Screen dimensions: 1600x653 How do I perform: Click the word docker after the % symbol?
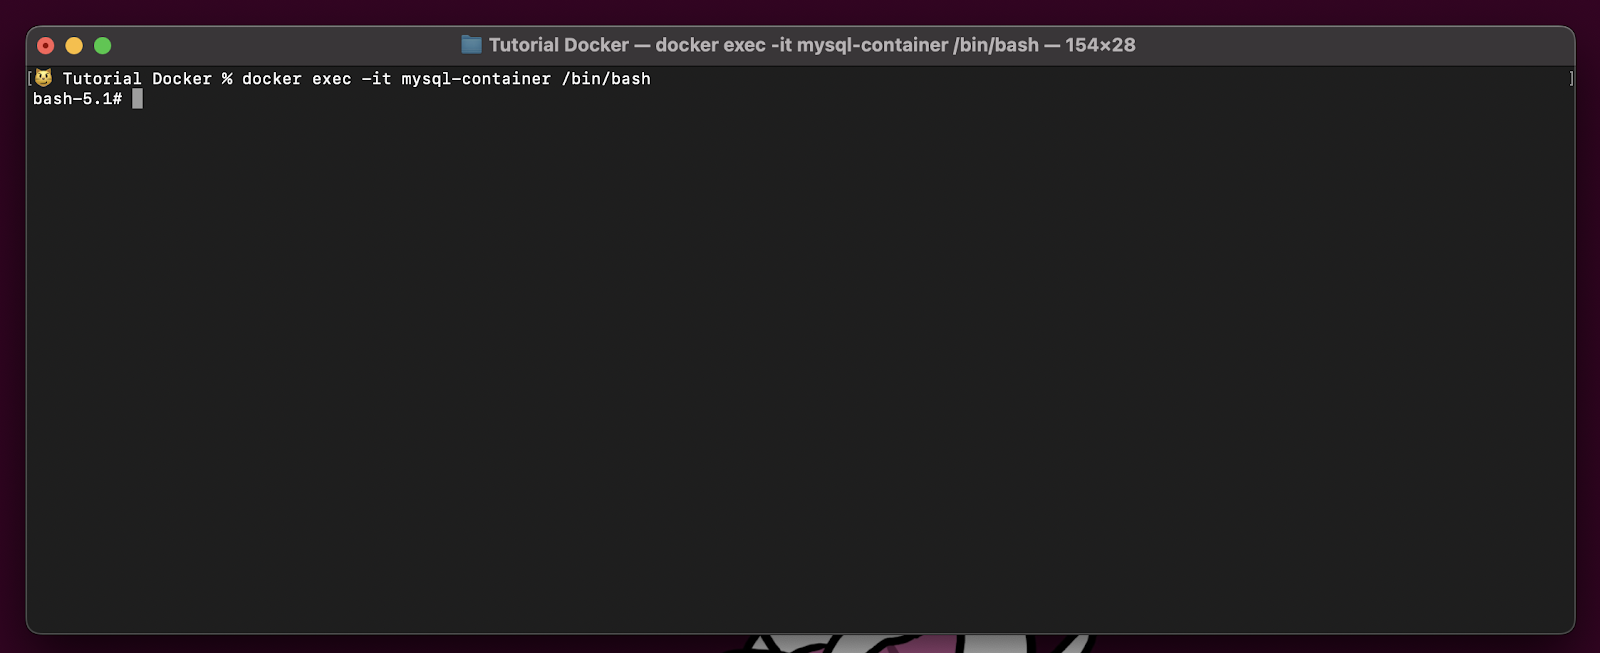(x=272, y=79)
